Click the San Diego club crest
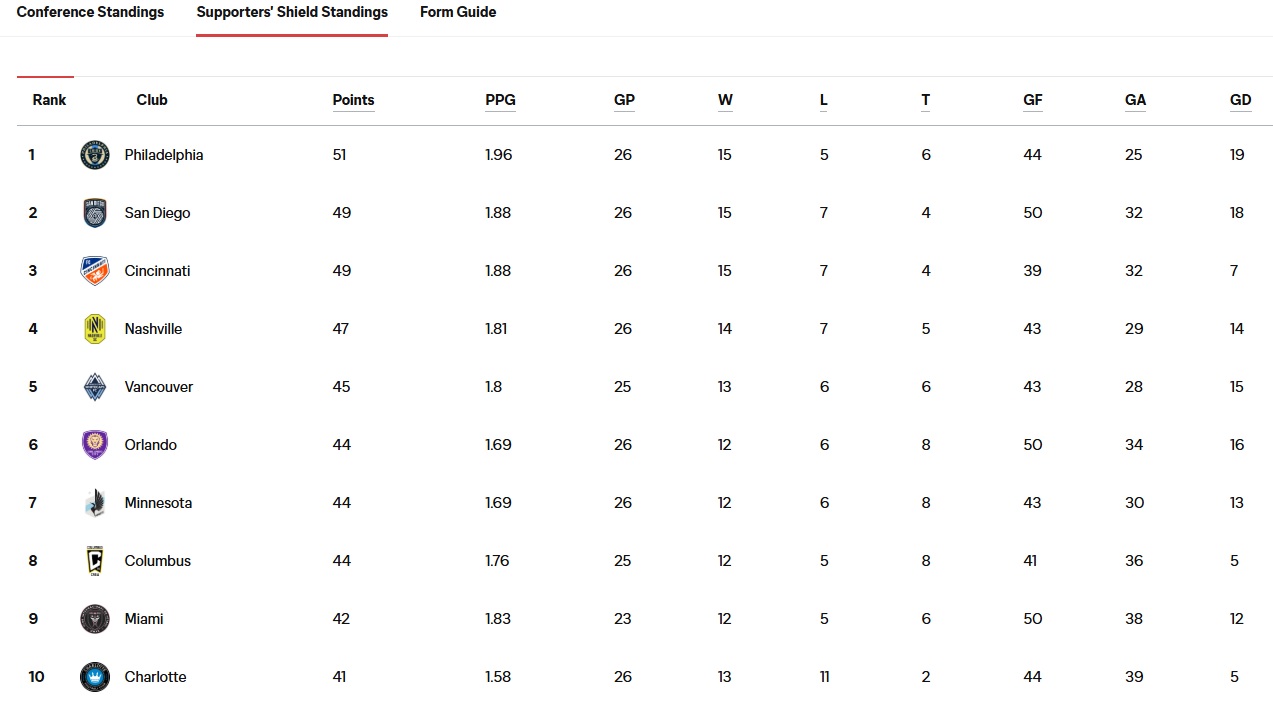The image size is (1273, 708). tap(95, 213)
